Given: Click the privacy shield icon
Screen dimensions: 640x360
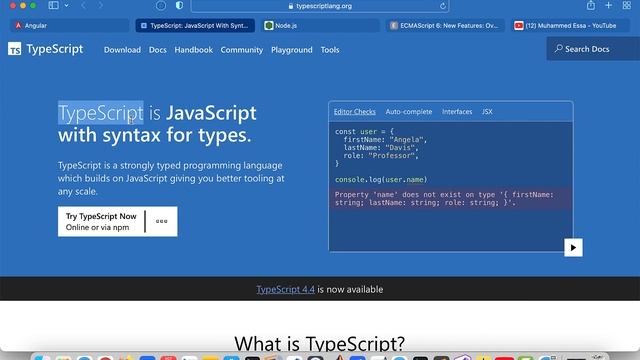Looking at the screenshot, I should pos(179,6).
